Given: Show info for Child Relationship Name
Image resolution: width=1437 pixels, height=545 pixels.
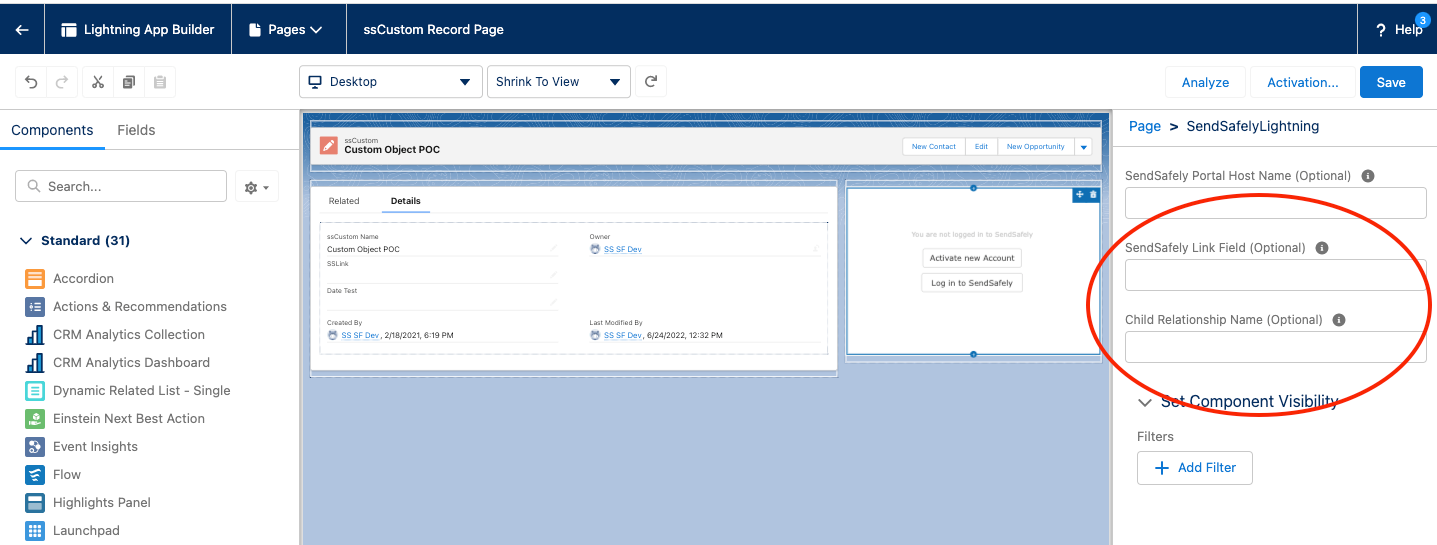Looking at the screenshot, I should point(1339,320).
